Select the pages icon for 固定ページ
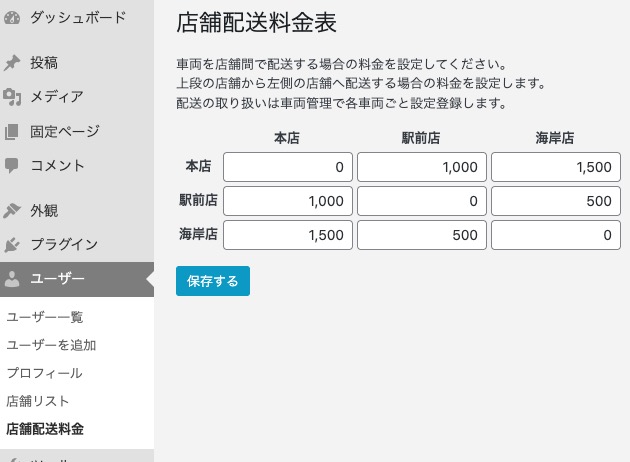Viewport: 630px width, 462px height. click(12, 132)
